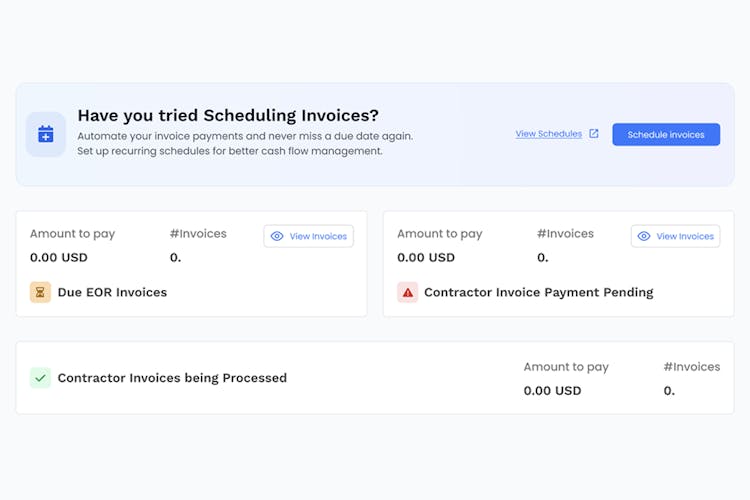The width and height of the screenshot is (750, 500).
Task: Click eye icon in Contractor Pending card
Action: [644, 236]
